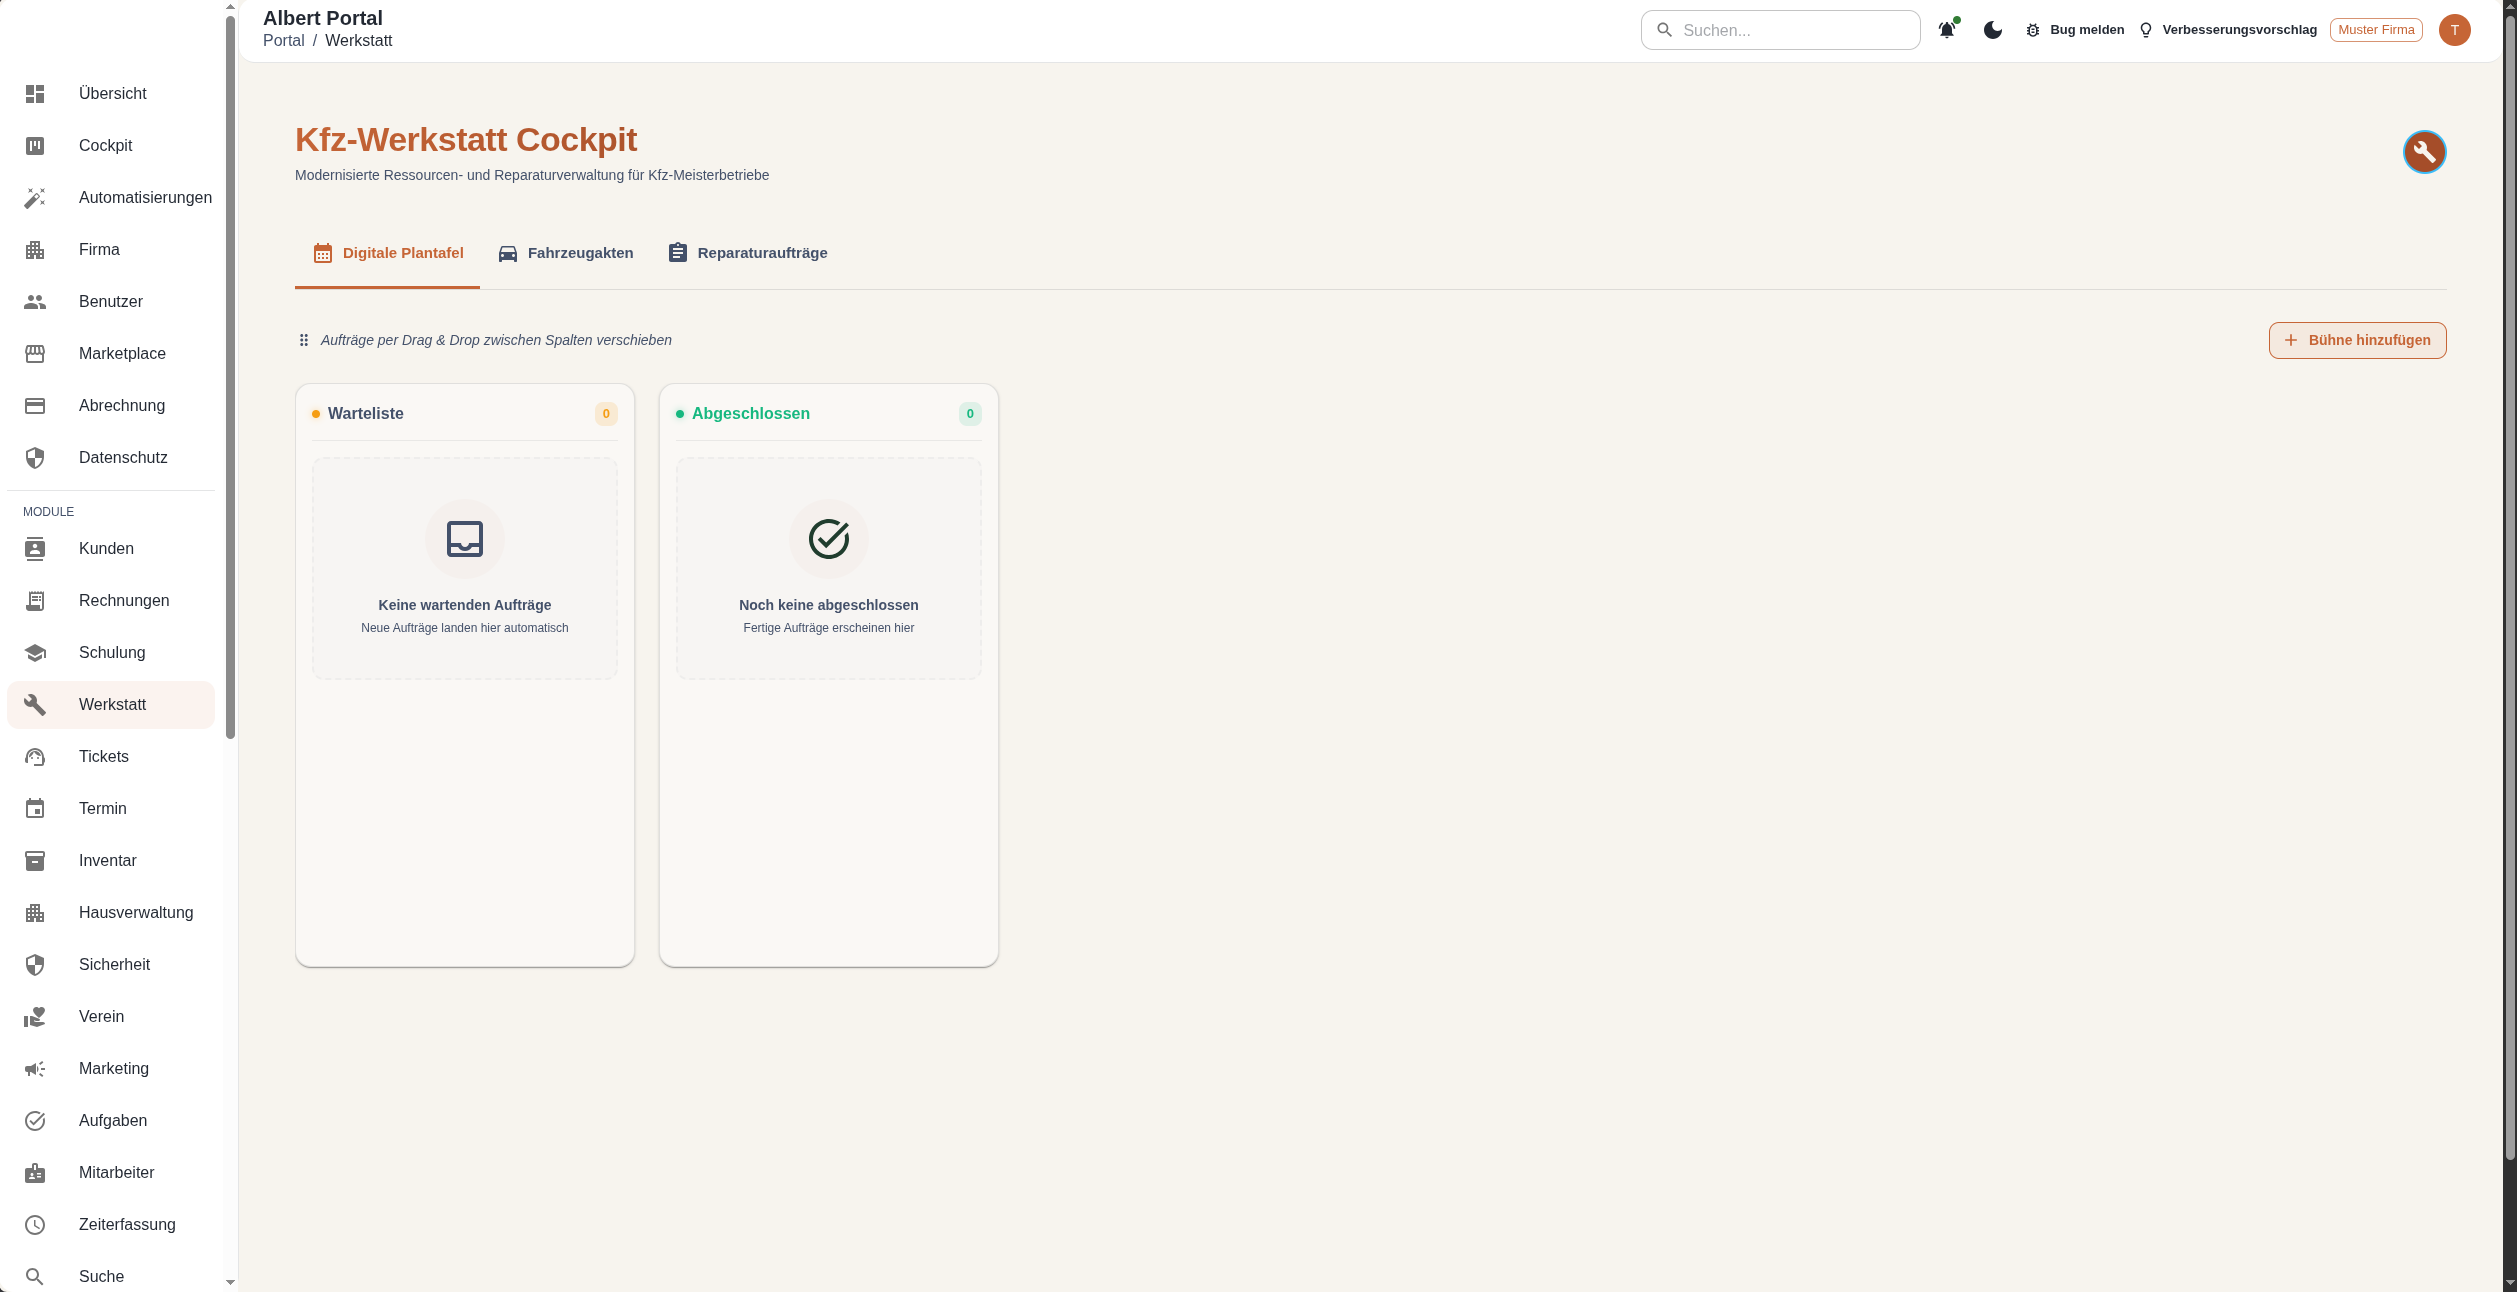Click the Werkstatt wrench sidebar icon

click(x=35, y=705)
